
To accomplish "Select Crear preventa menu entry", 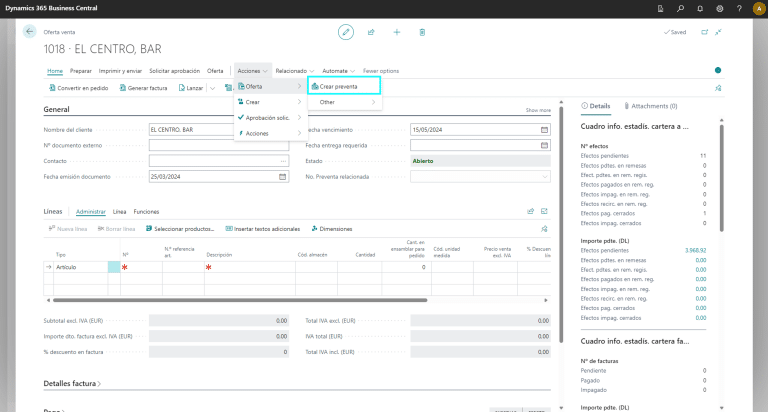I will pos(339,87).
